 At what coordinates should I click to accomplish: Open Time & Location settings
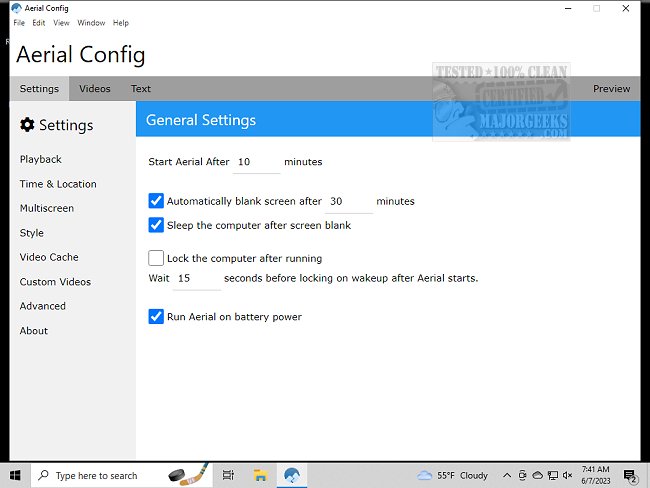pos(58,184)
